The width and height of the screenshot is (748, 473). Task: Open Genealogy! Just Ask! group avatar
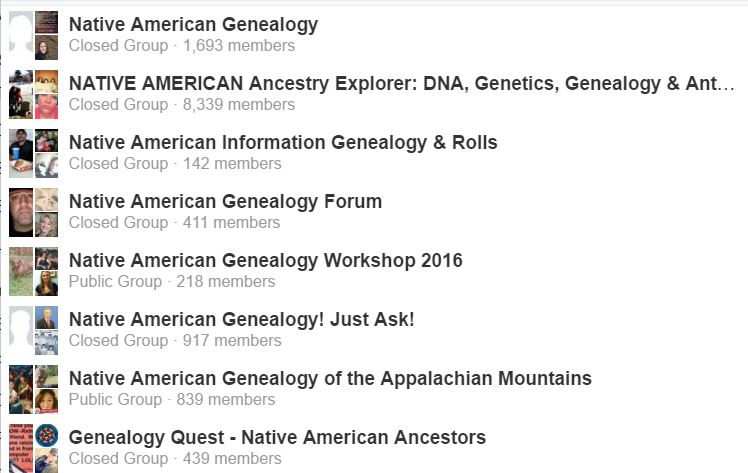[x=33, y=330]
